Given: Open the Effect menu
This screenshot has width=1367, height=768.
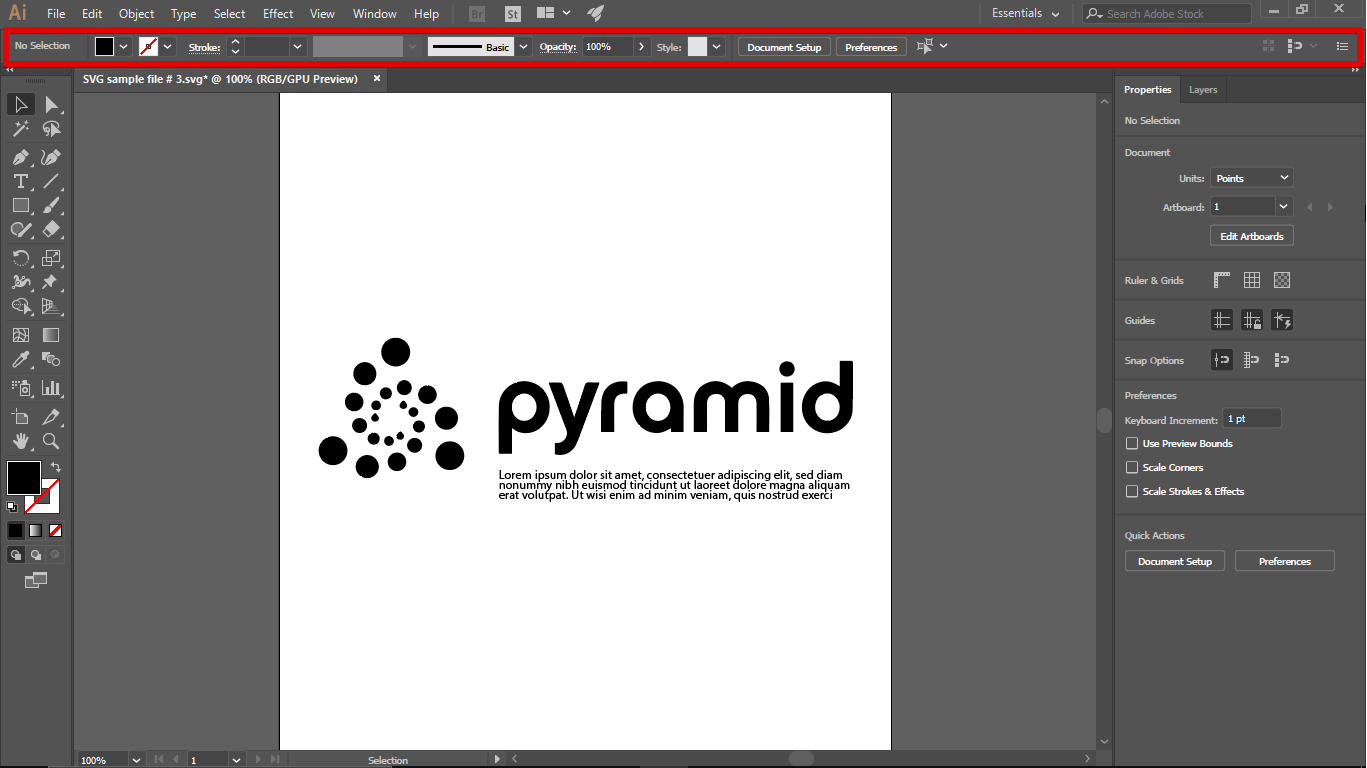Looking at the screenshot, I should coord(278,14).
